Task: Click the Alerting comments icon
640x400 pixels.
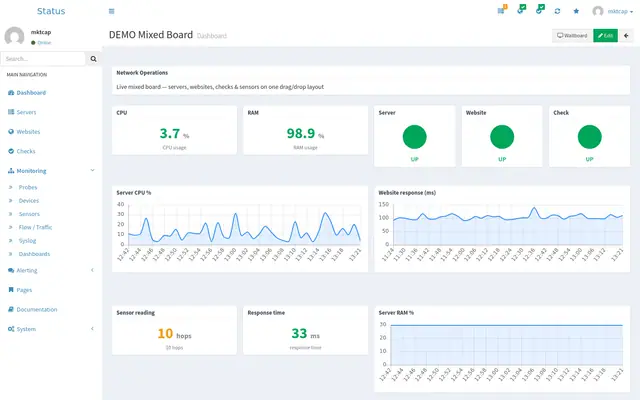Action: [x=11, y=271]
